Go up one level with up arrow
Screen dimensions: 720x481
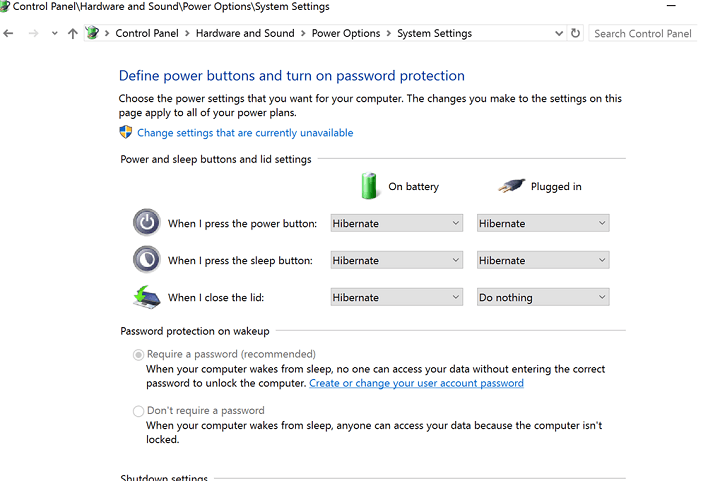pos(73,34)
